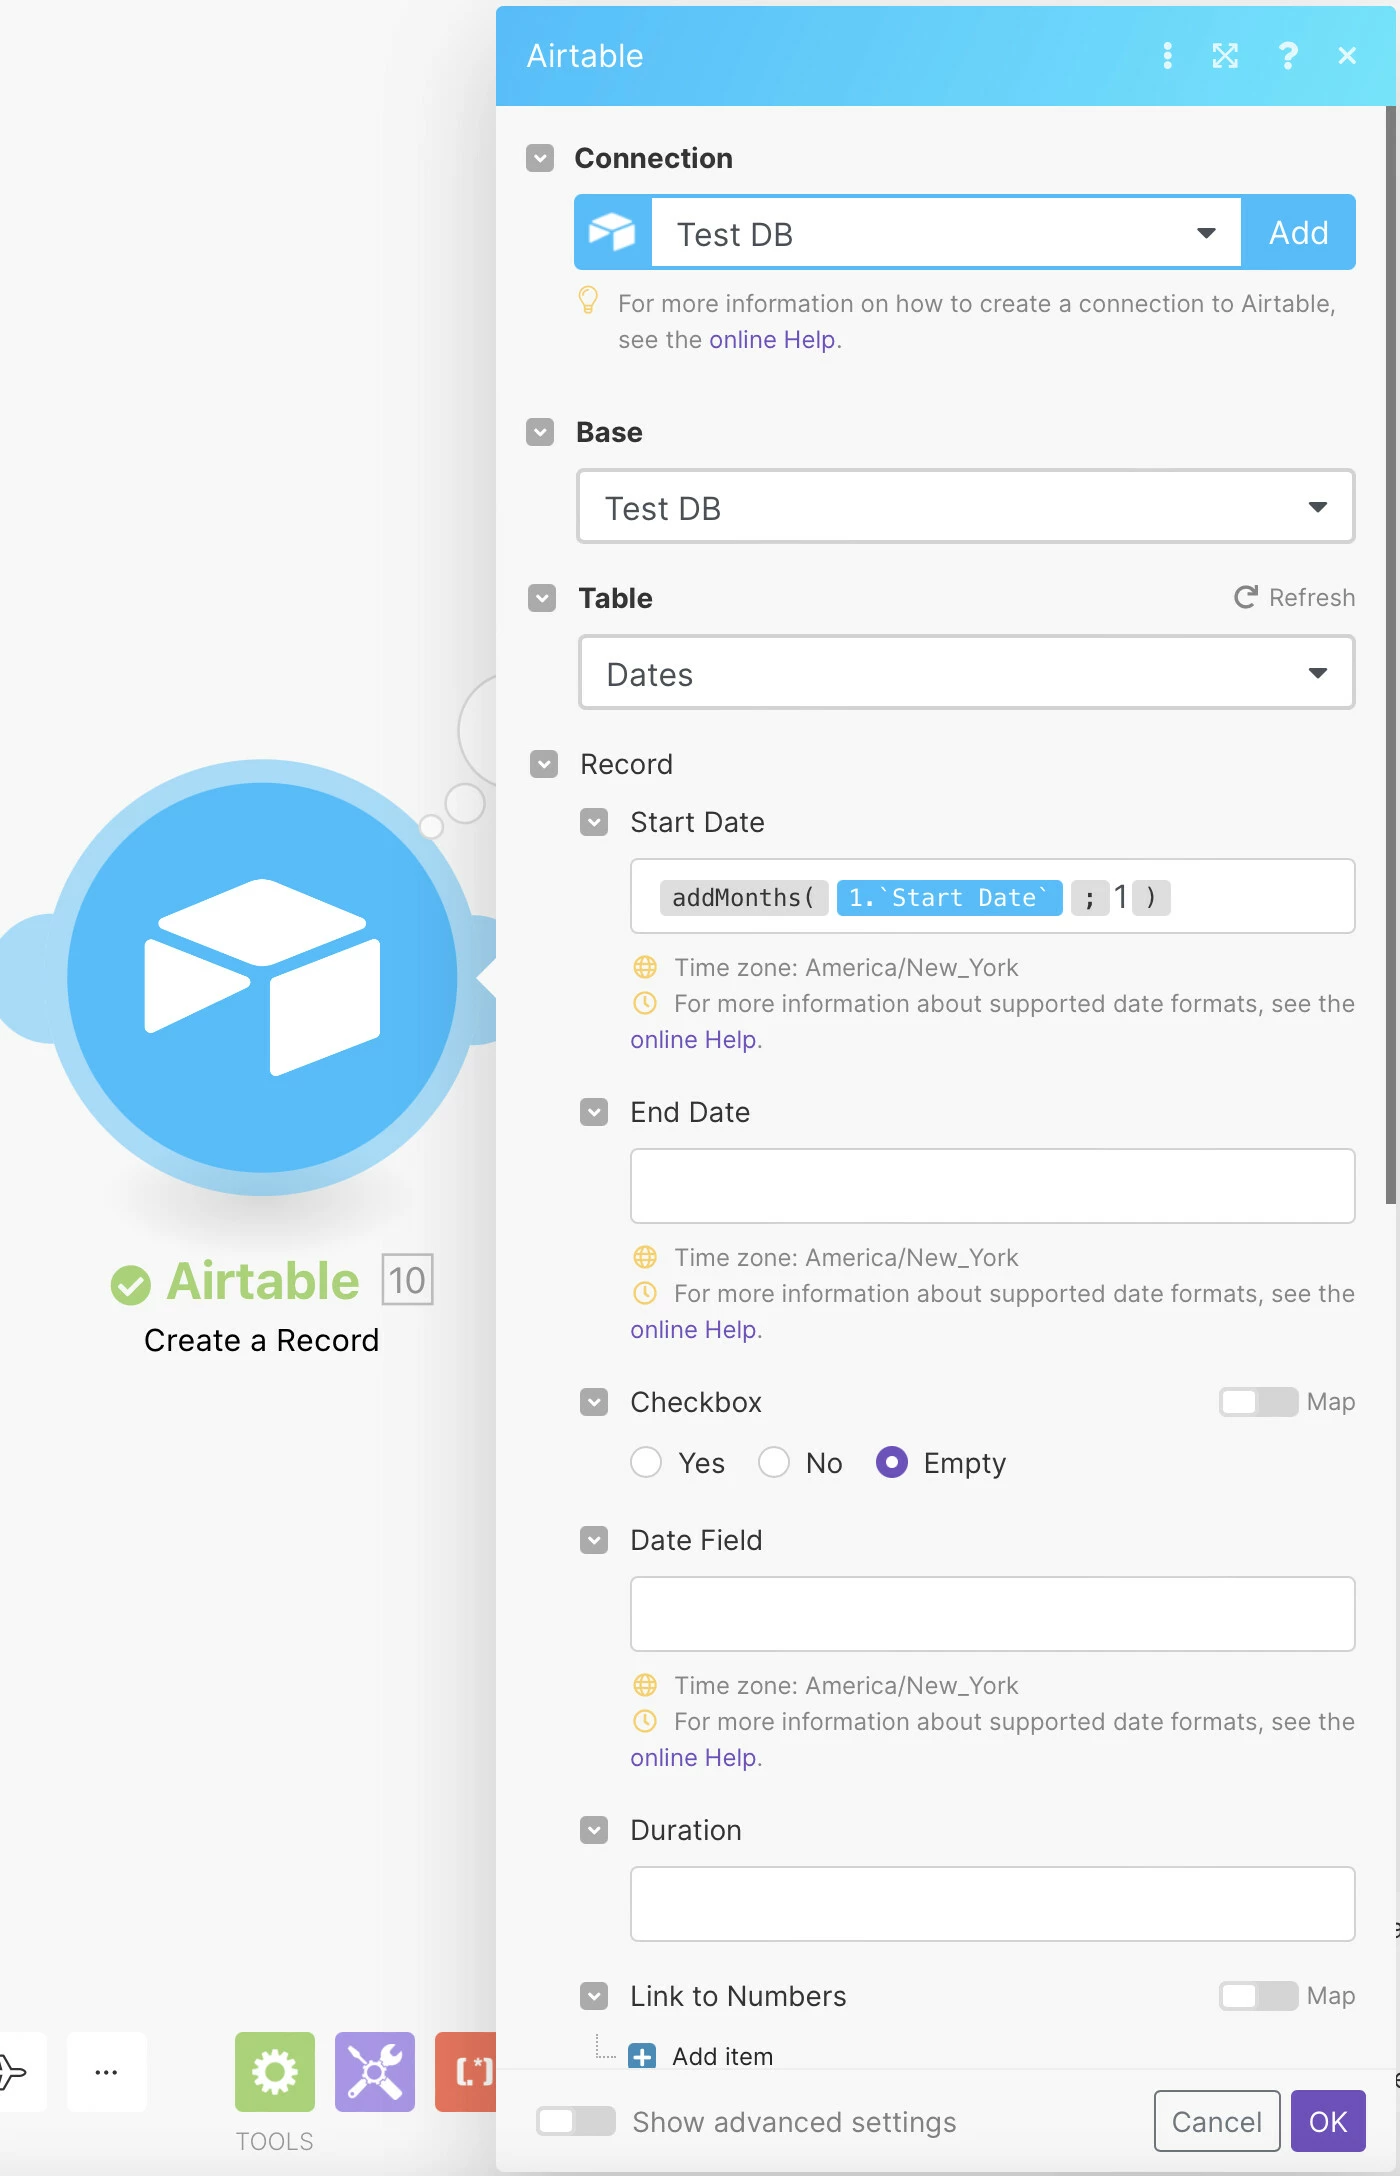Click the clock icon under End Date
The image size is (1400, 2176).
pyautogui.click(x=645, y=1293)
